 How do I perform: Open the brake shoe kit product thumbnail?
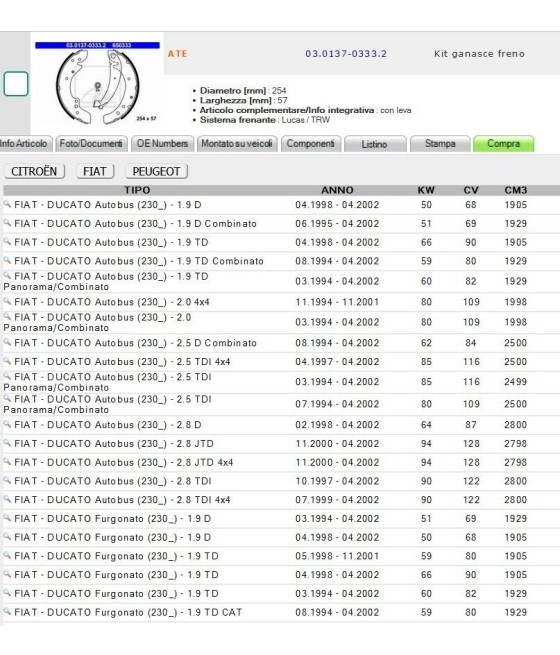coord(97,83)
